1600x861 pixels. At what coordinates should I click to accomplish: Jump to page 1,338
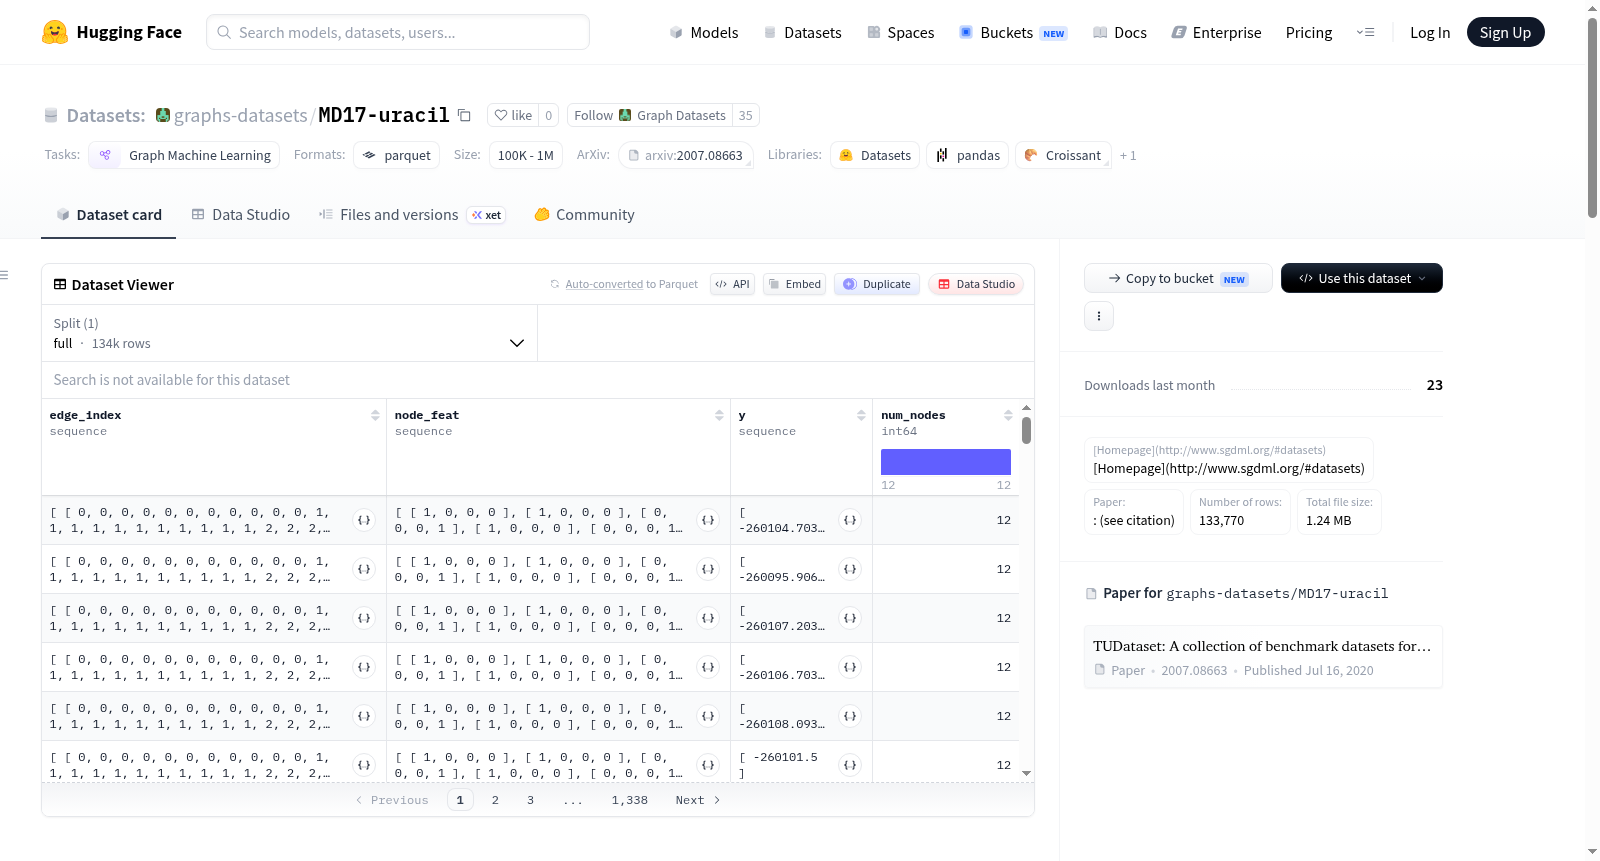point(630,800)
